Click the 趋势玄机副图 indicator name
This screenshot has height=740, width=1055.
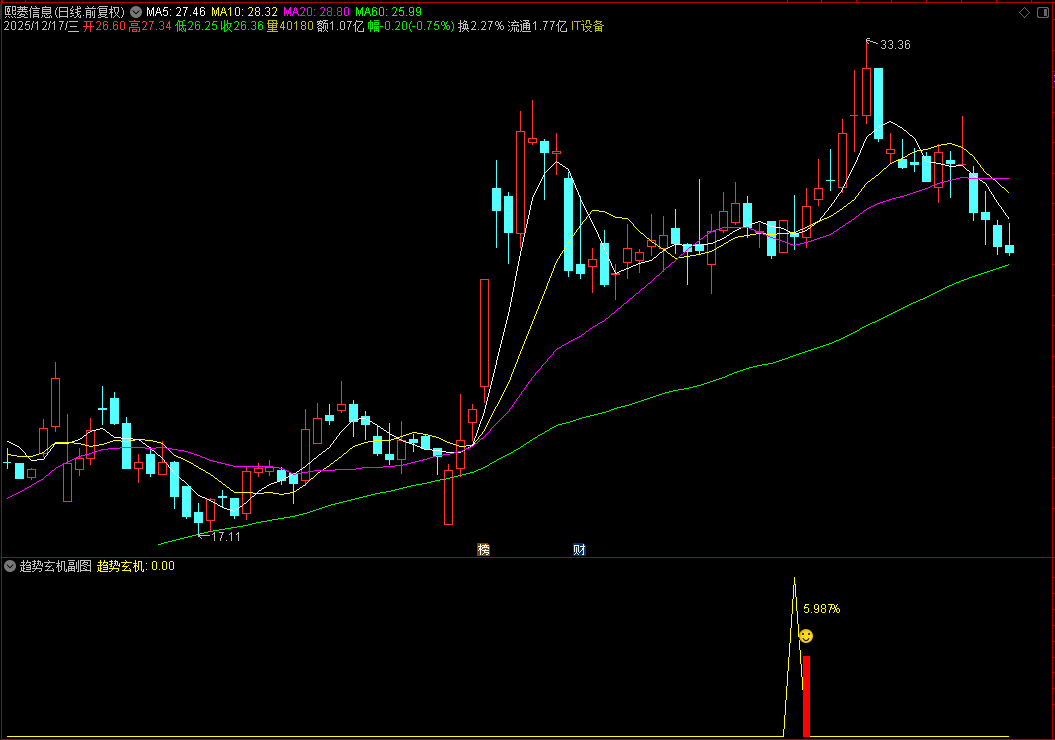55,566
